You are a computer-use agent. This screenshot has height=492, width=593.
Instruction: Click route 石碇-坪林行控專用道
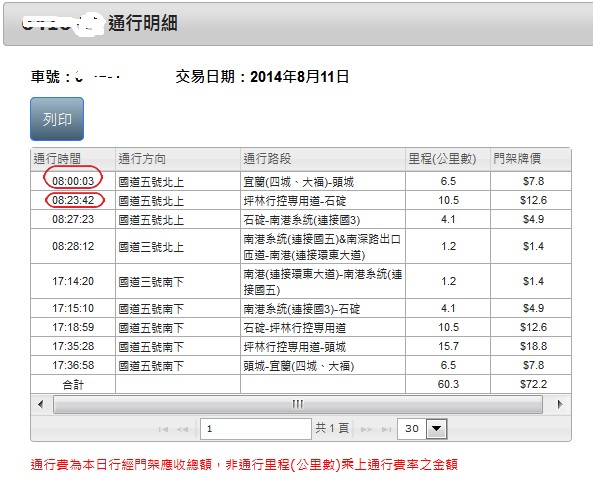coord(295,328)
